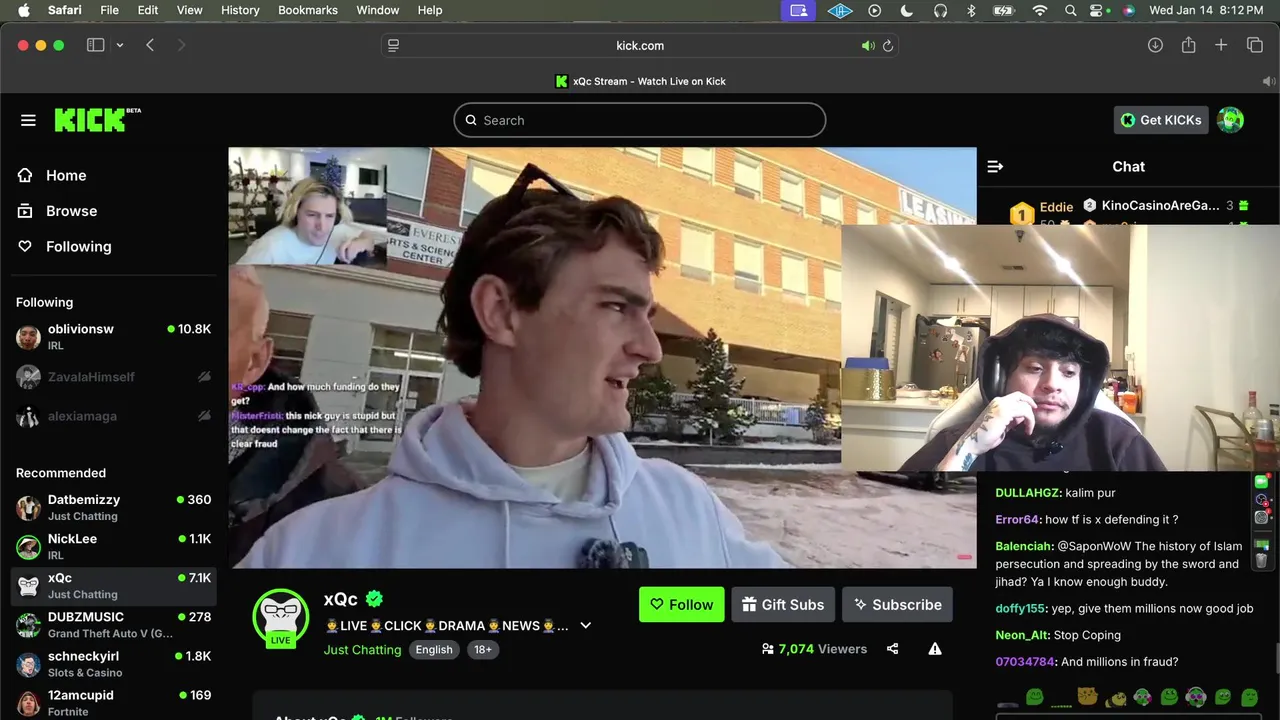Toggle the screen sharing menu bar icon

pos(798,10)
